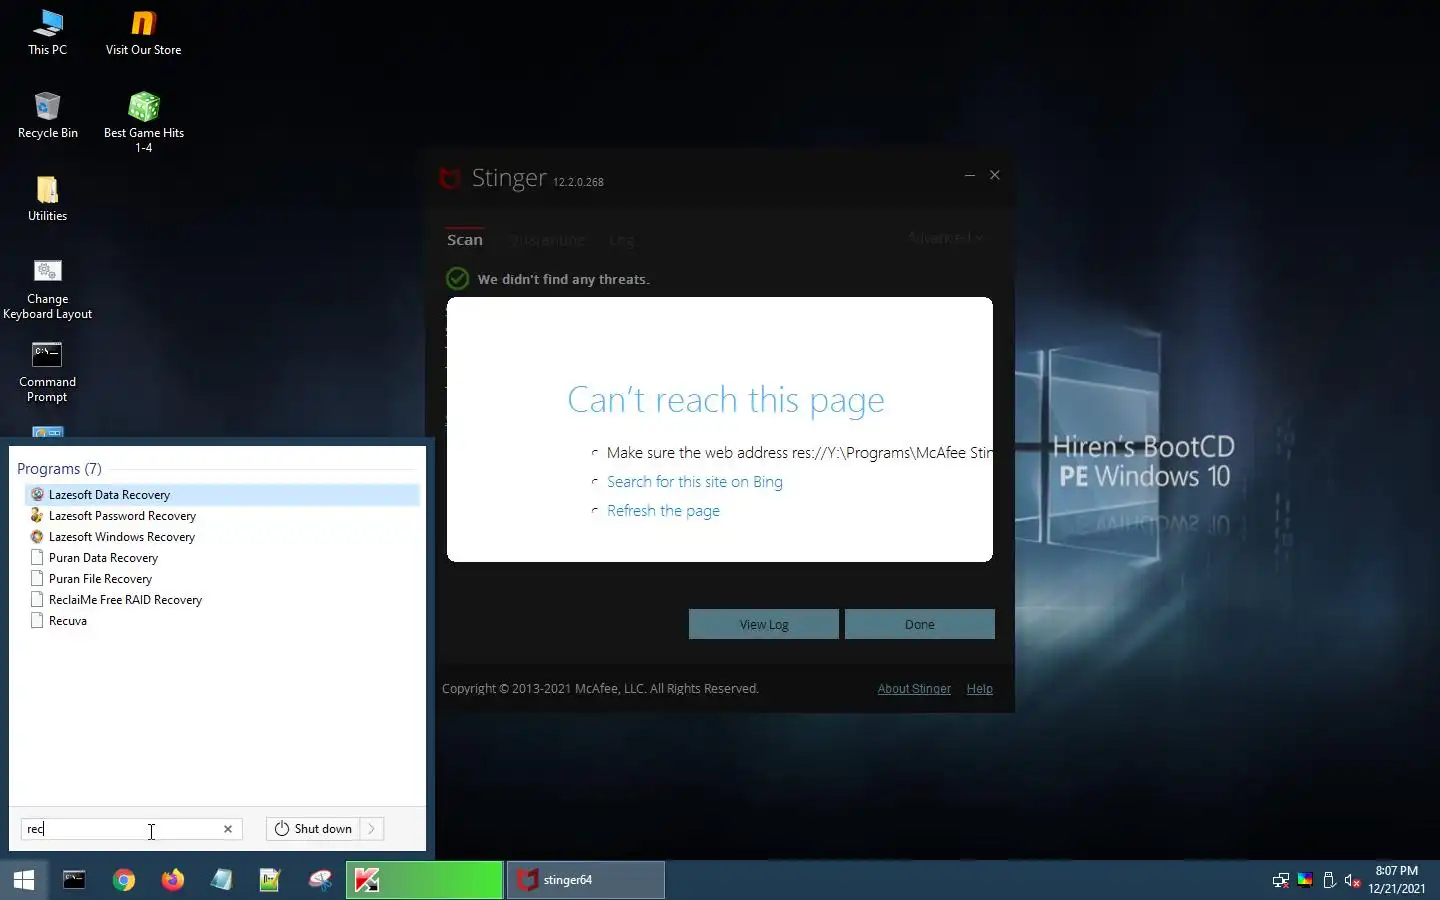Open the Utilities desktop folder

pyautogui.click(x=47, y=198)
